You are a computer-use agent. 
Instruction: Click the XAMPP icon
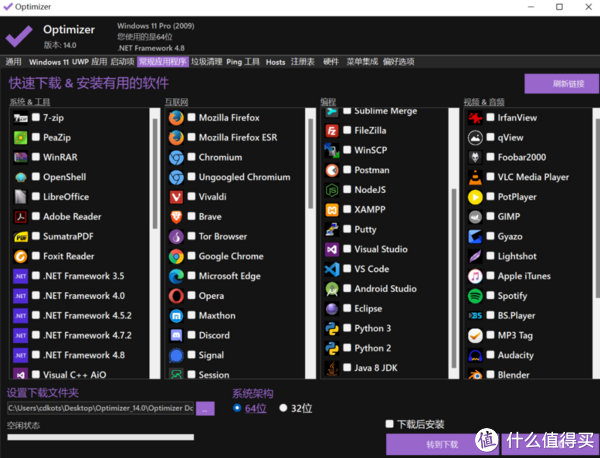coord(332,210)
